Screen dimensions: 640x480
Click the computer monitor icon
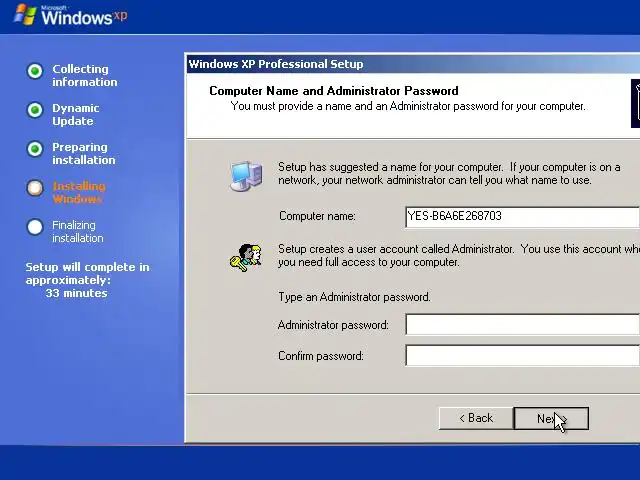pyautogui.click(x=246, y=176)
